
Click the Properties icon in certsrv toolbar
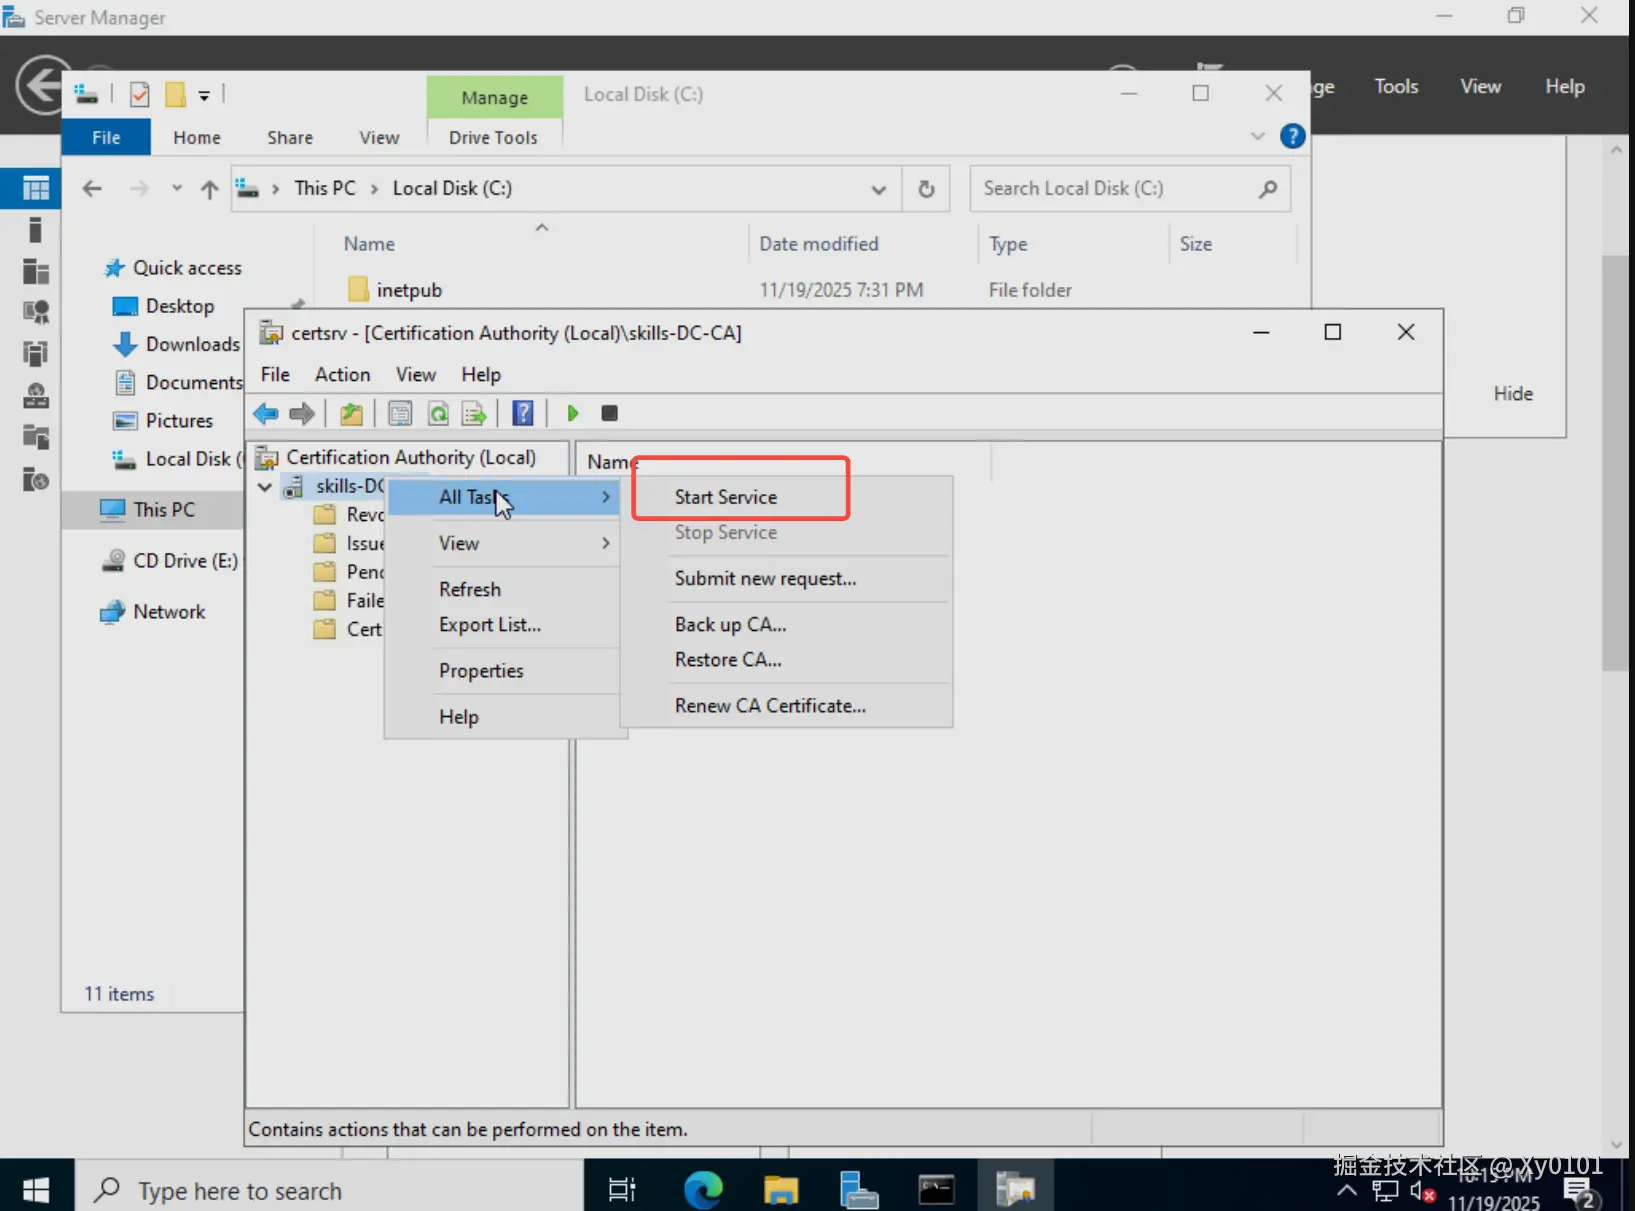pyautogui.click(x=400, y=413)
